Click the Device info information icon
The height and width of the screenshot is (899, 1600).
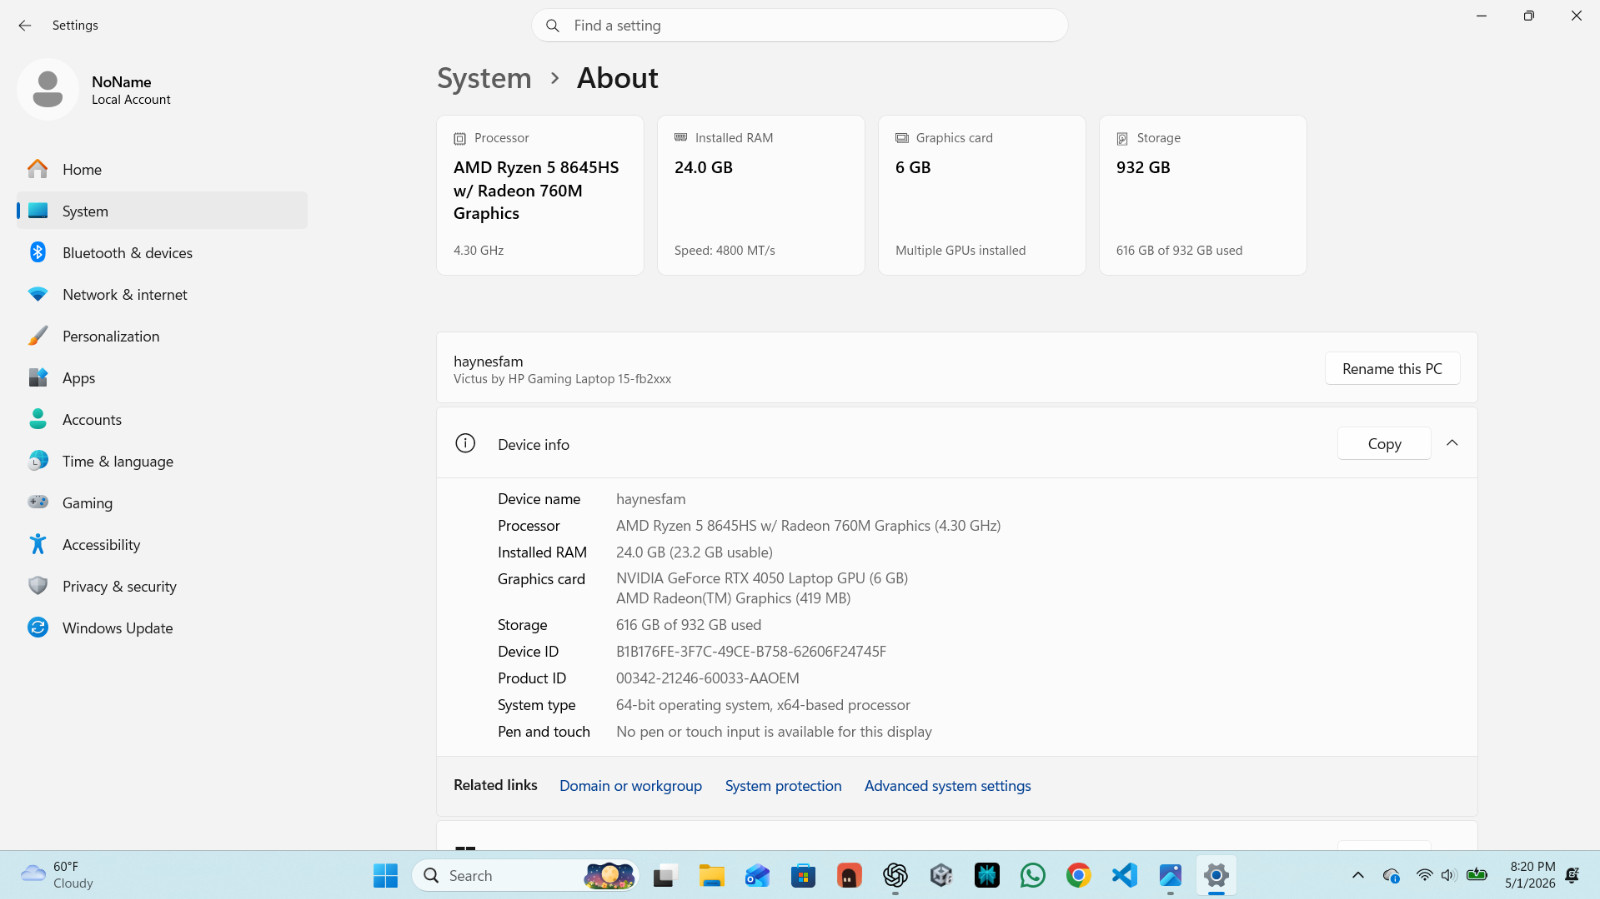tap(465, 443)
